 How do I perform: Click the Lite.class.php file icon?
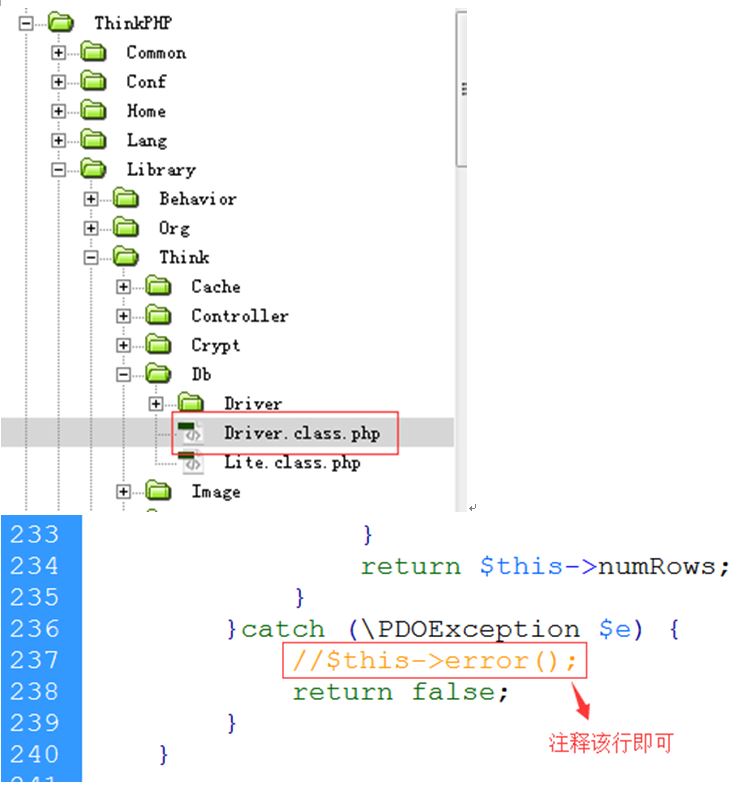pyautogui.click(x=191, y=462)
